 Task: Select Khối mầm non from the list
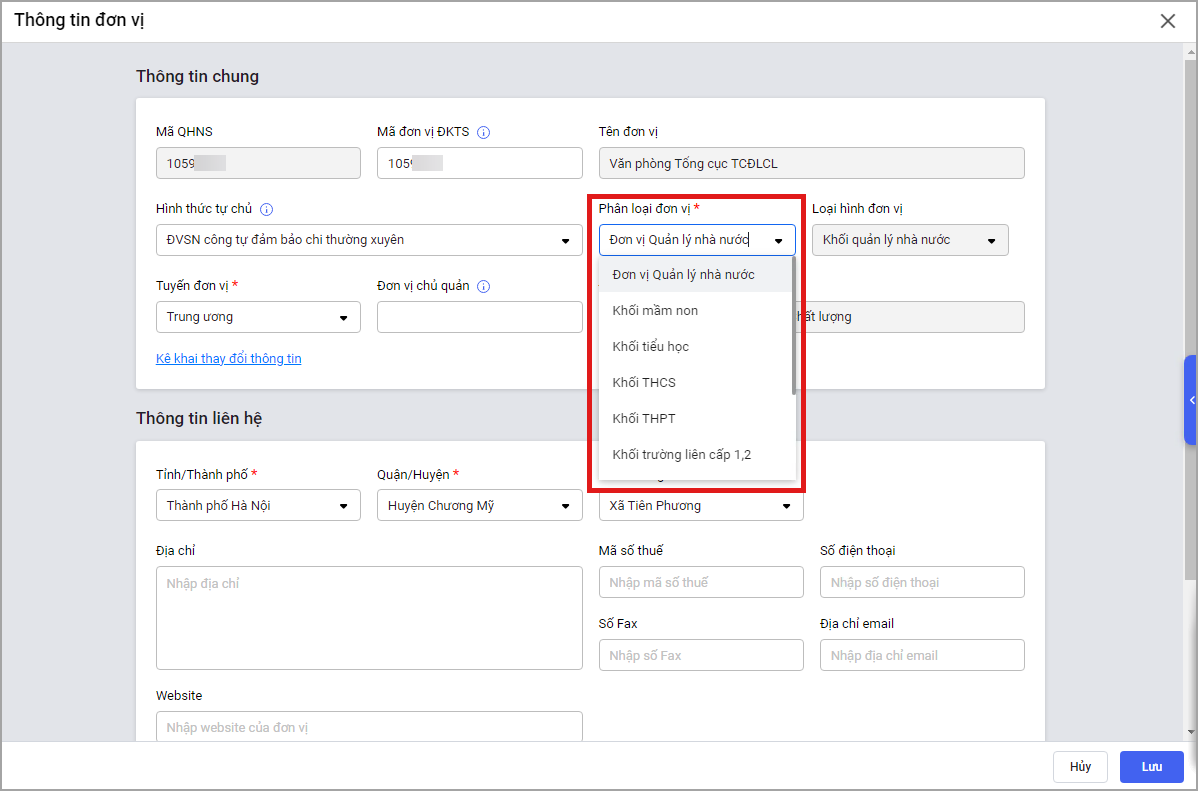655,311
